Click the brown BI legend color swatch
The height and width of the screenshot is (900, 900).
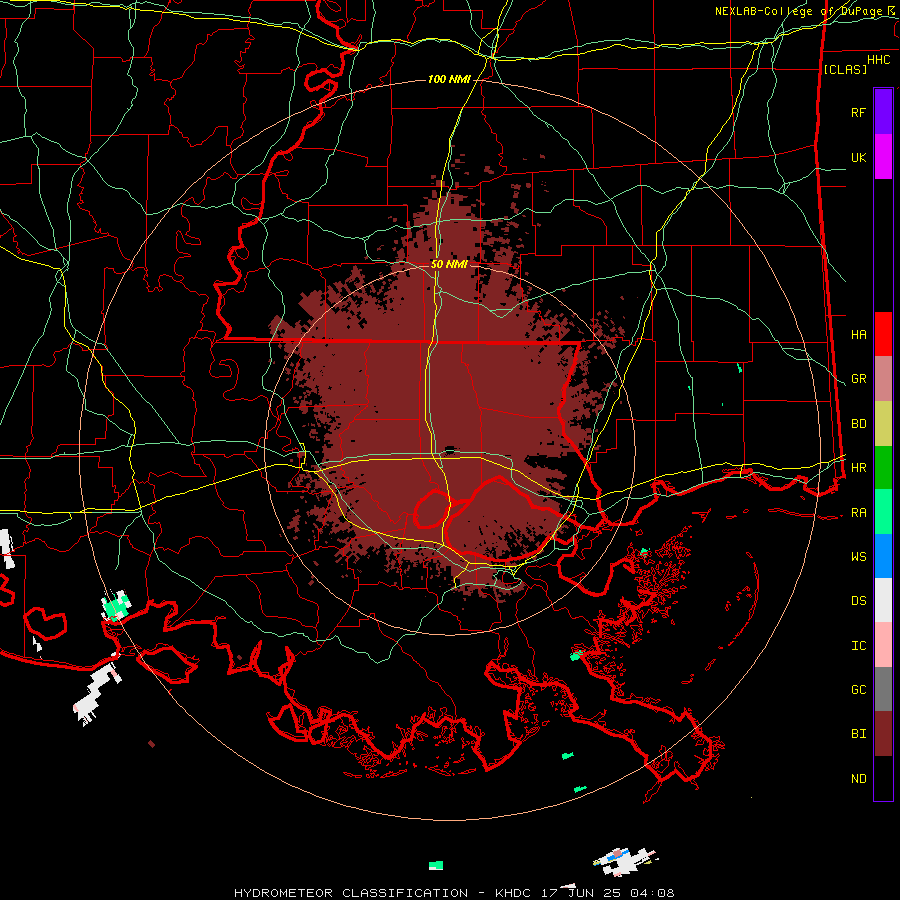[x=883, y=734]
